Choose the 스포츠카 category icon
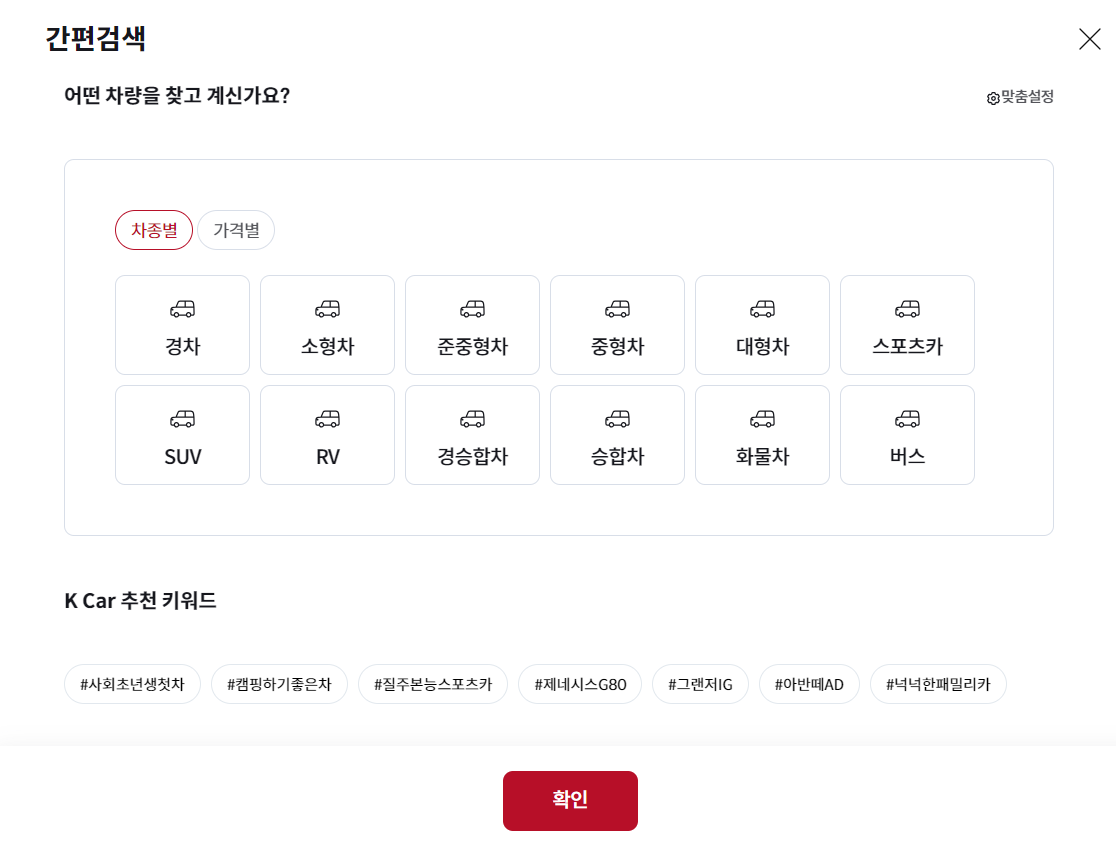Screen dimensions: 1116x843 tap(907, 324)
